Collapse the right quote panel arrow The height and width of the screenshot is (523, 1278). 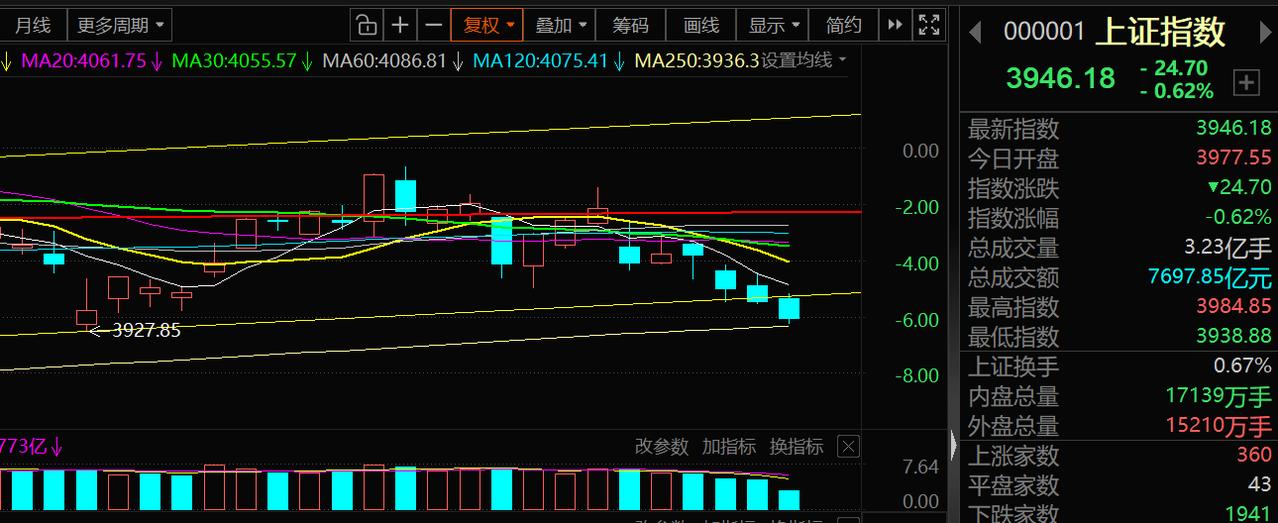pos(954,445)
